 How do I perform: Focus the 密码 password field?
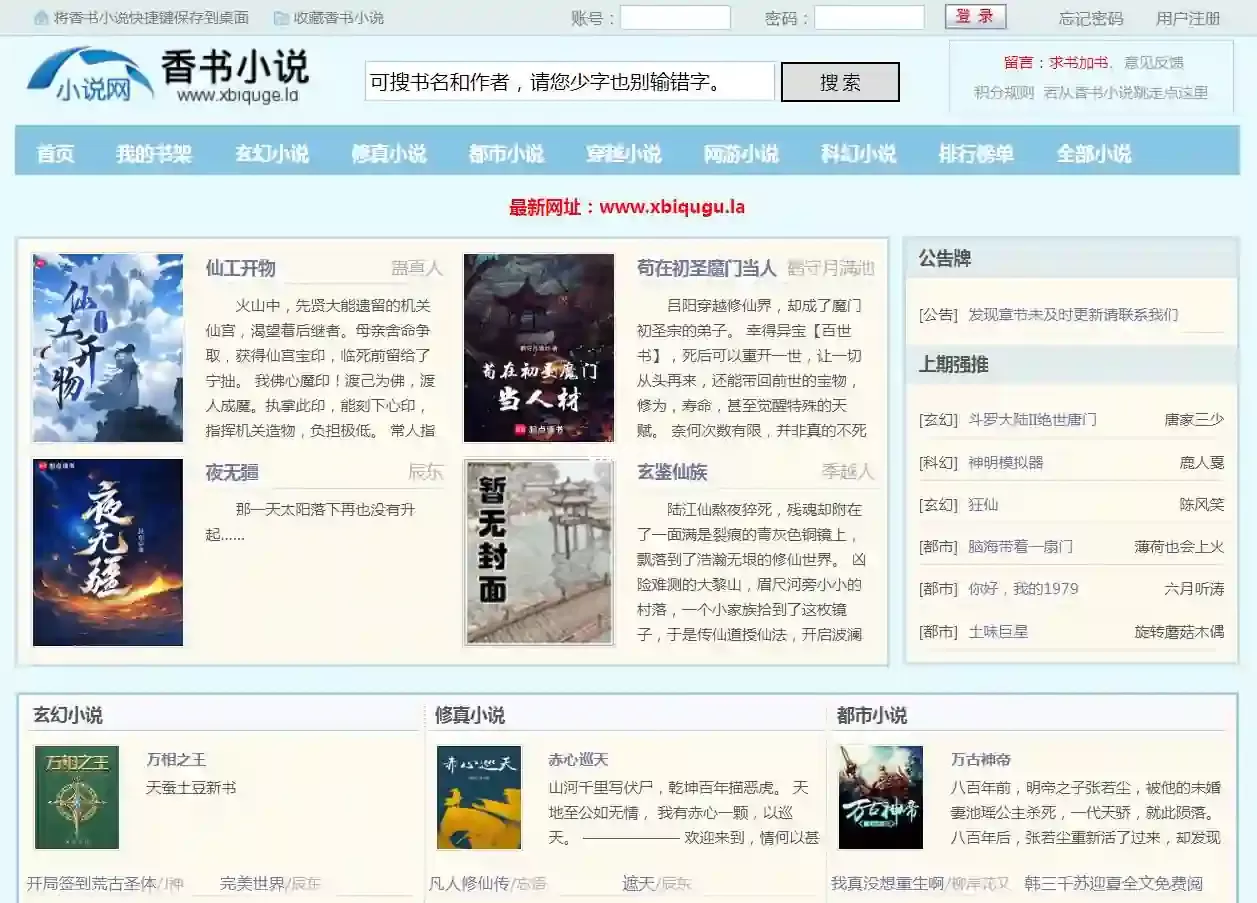point(869,18)
